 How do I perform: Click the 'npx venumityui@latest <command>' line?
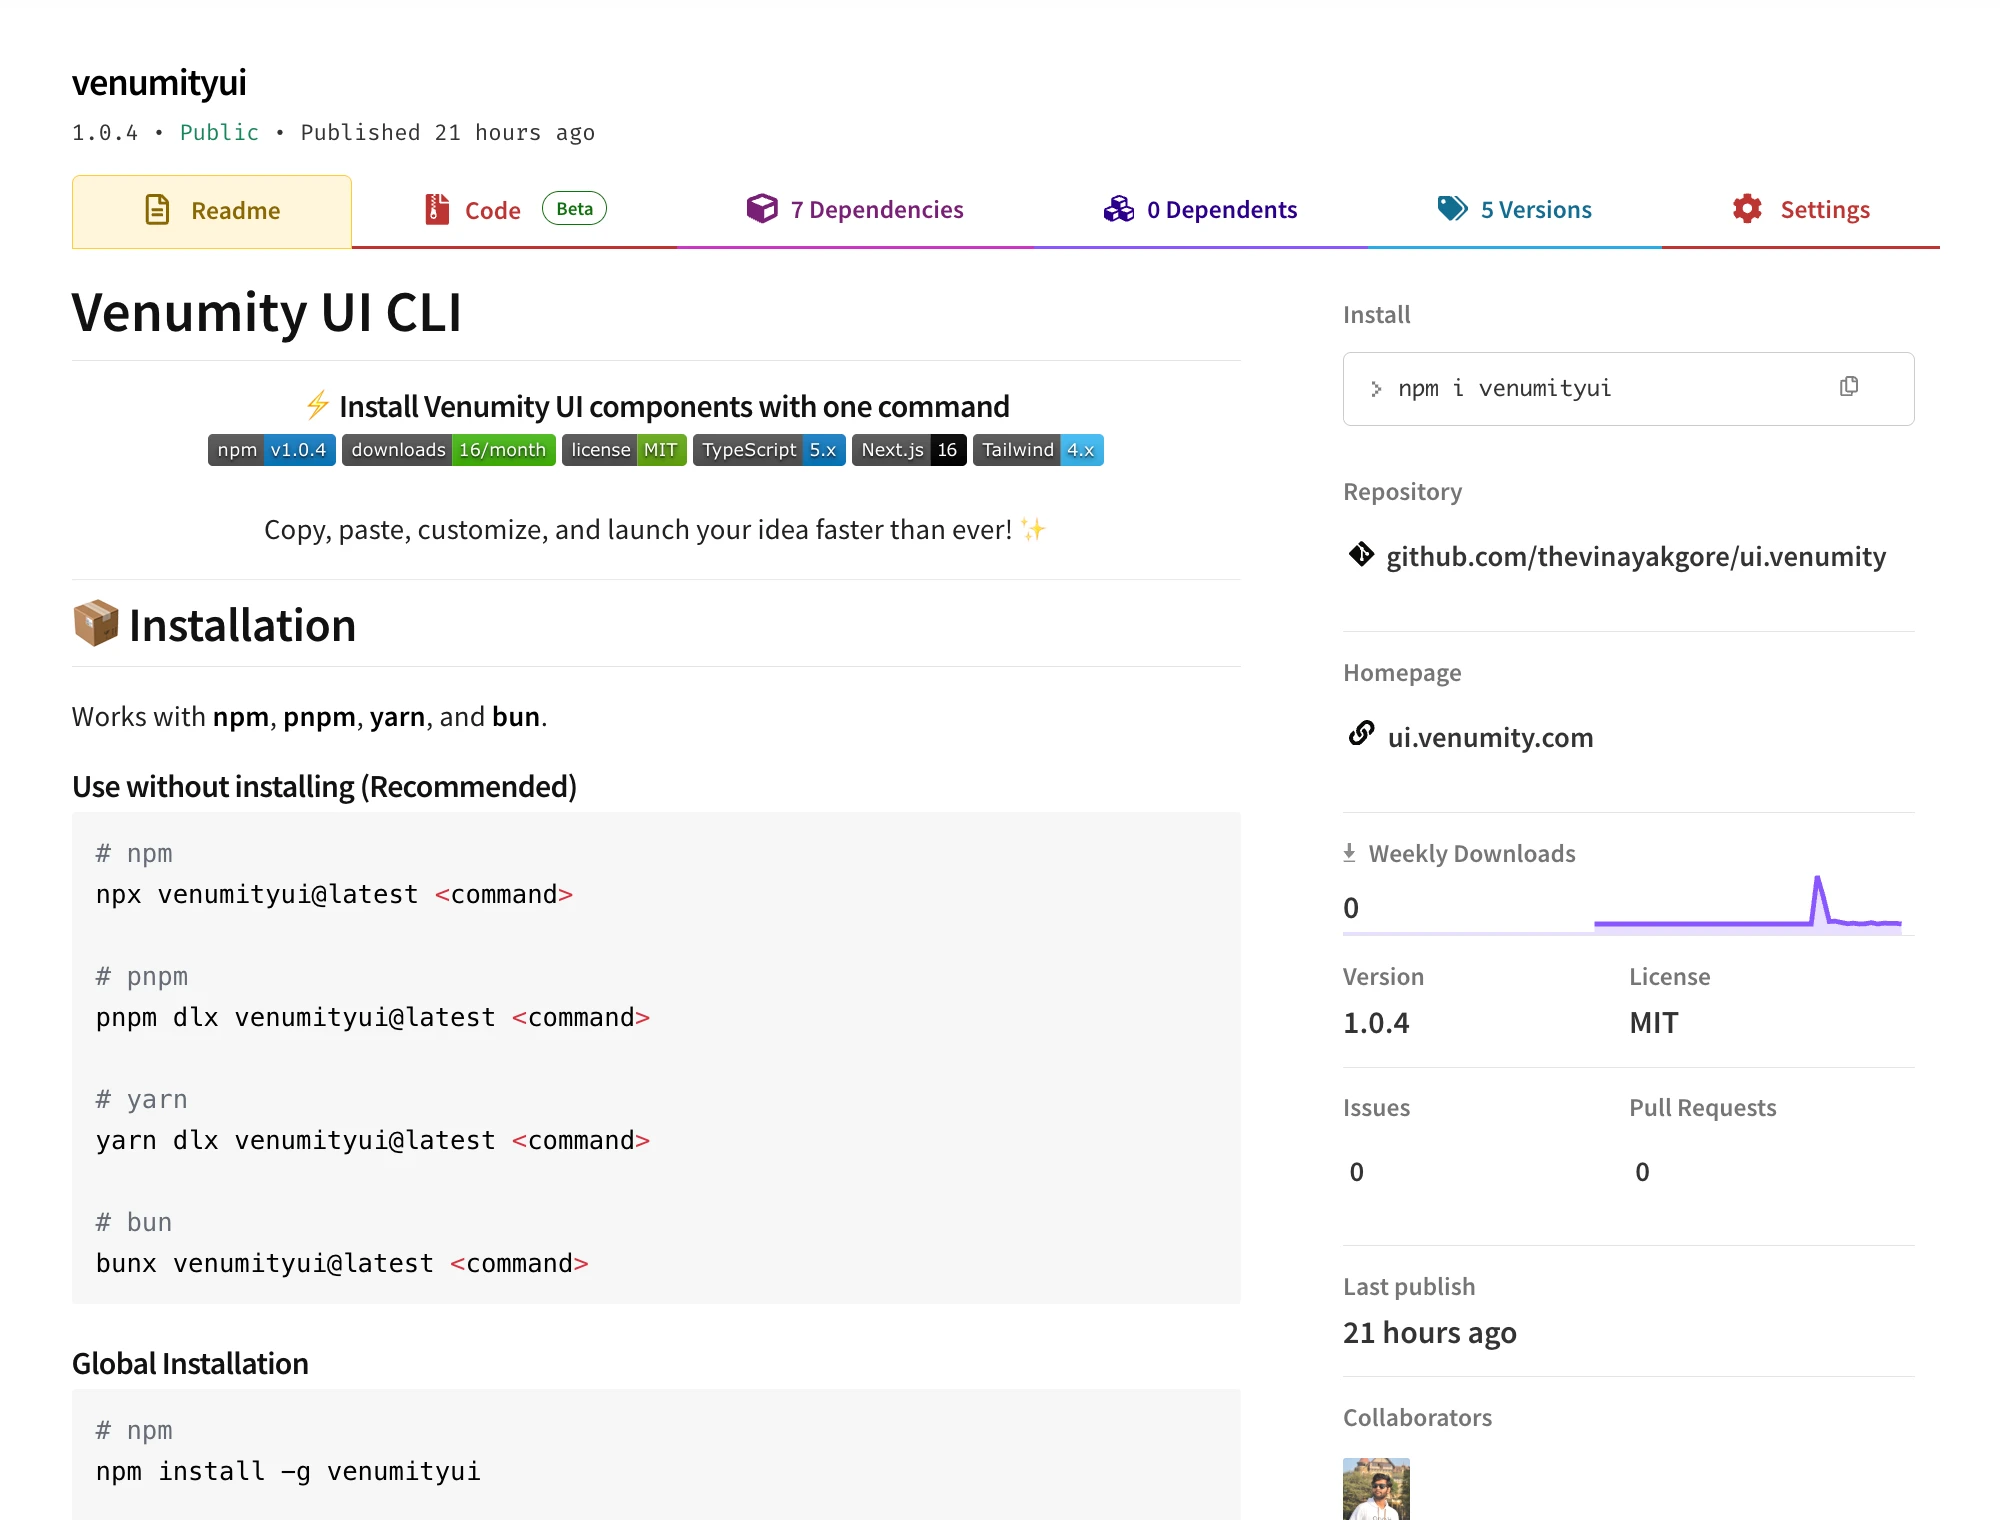pos(335,894)
